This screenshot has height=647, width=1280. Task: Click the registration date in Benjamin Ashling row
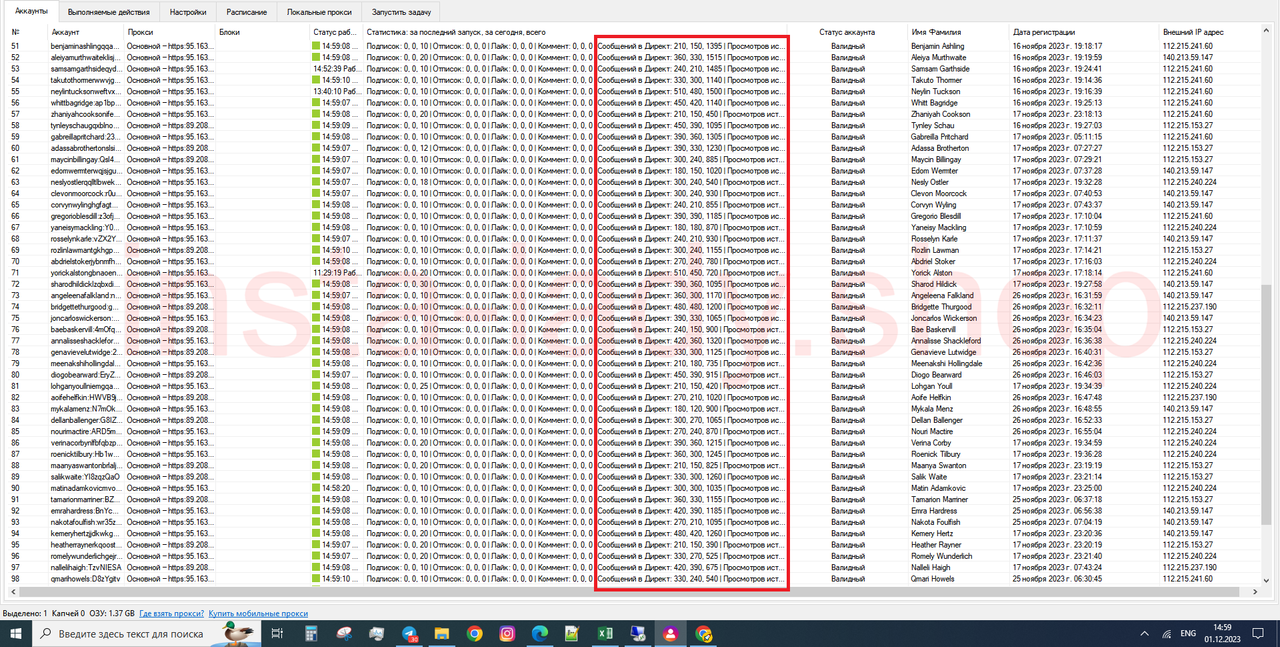[x=1057, y=46]
